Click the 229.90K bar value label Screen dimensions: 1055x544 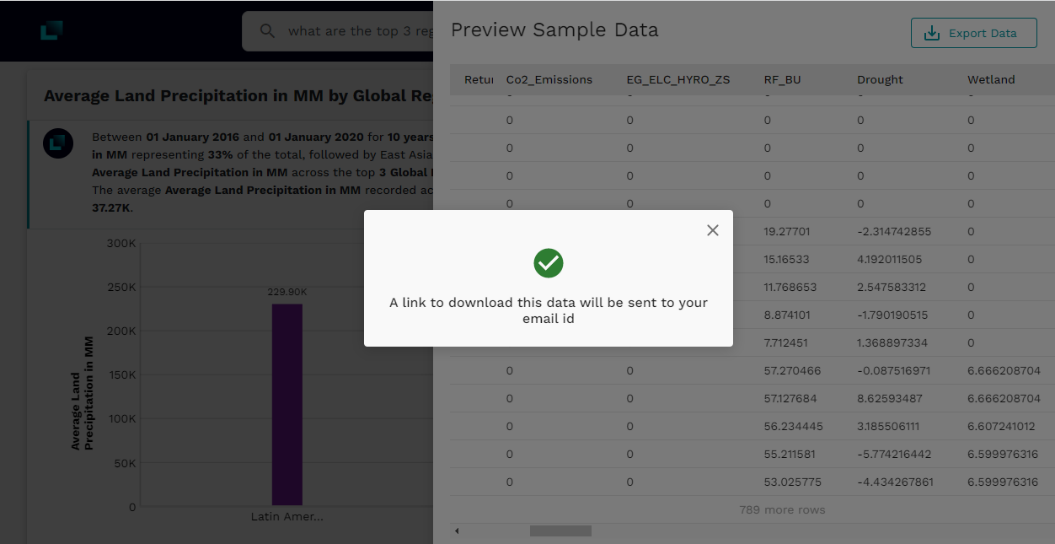(x=287, y=292)
